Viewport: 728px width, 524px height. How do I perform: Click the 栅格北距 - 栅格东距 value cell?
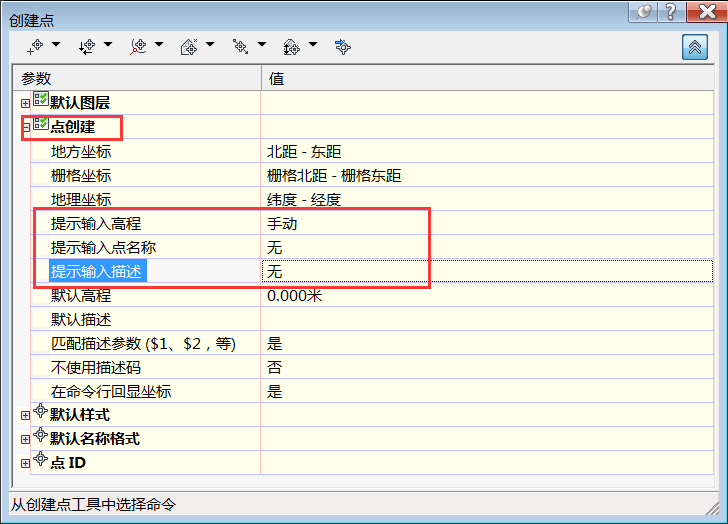point(487,175)
